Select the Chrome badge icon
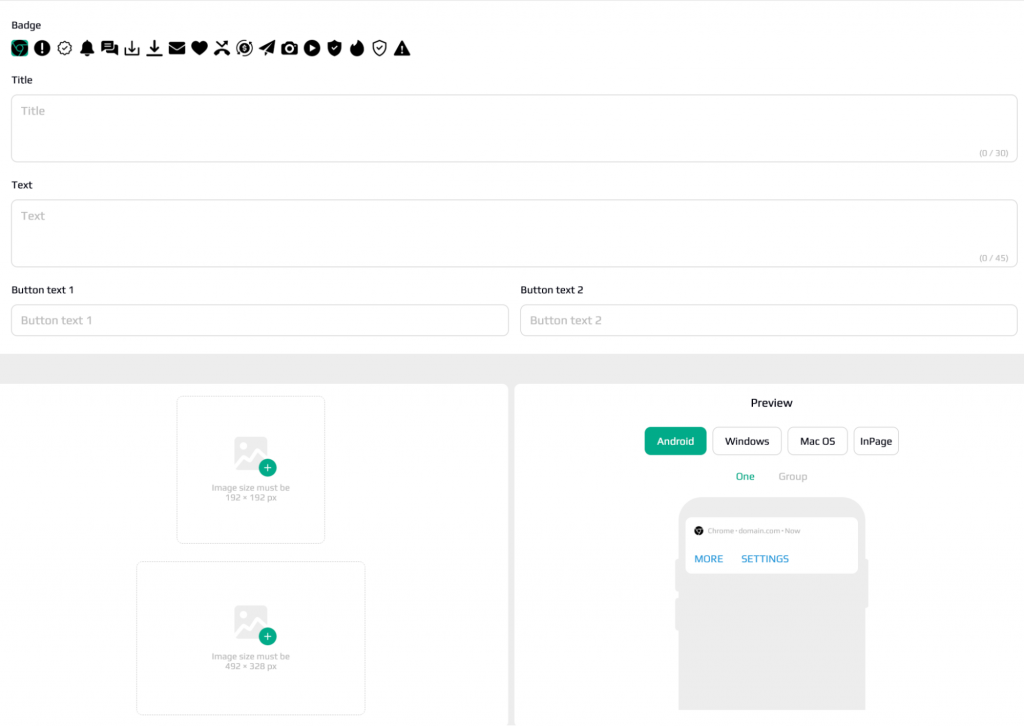Image resolution: width=1024 pixels, height=726 pixels. tap(20, 48)
